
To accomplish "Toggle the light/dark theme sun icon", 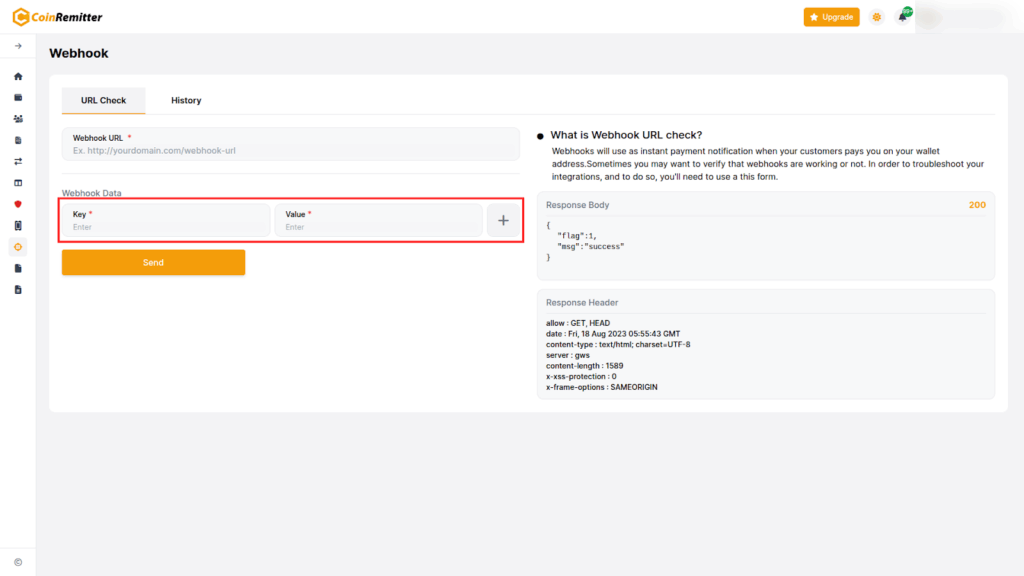I will 877,17.
